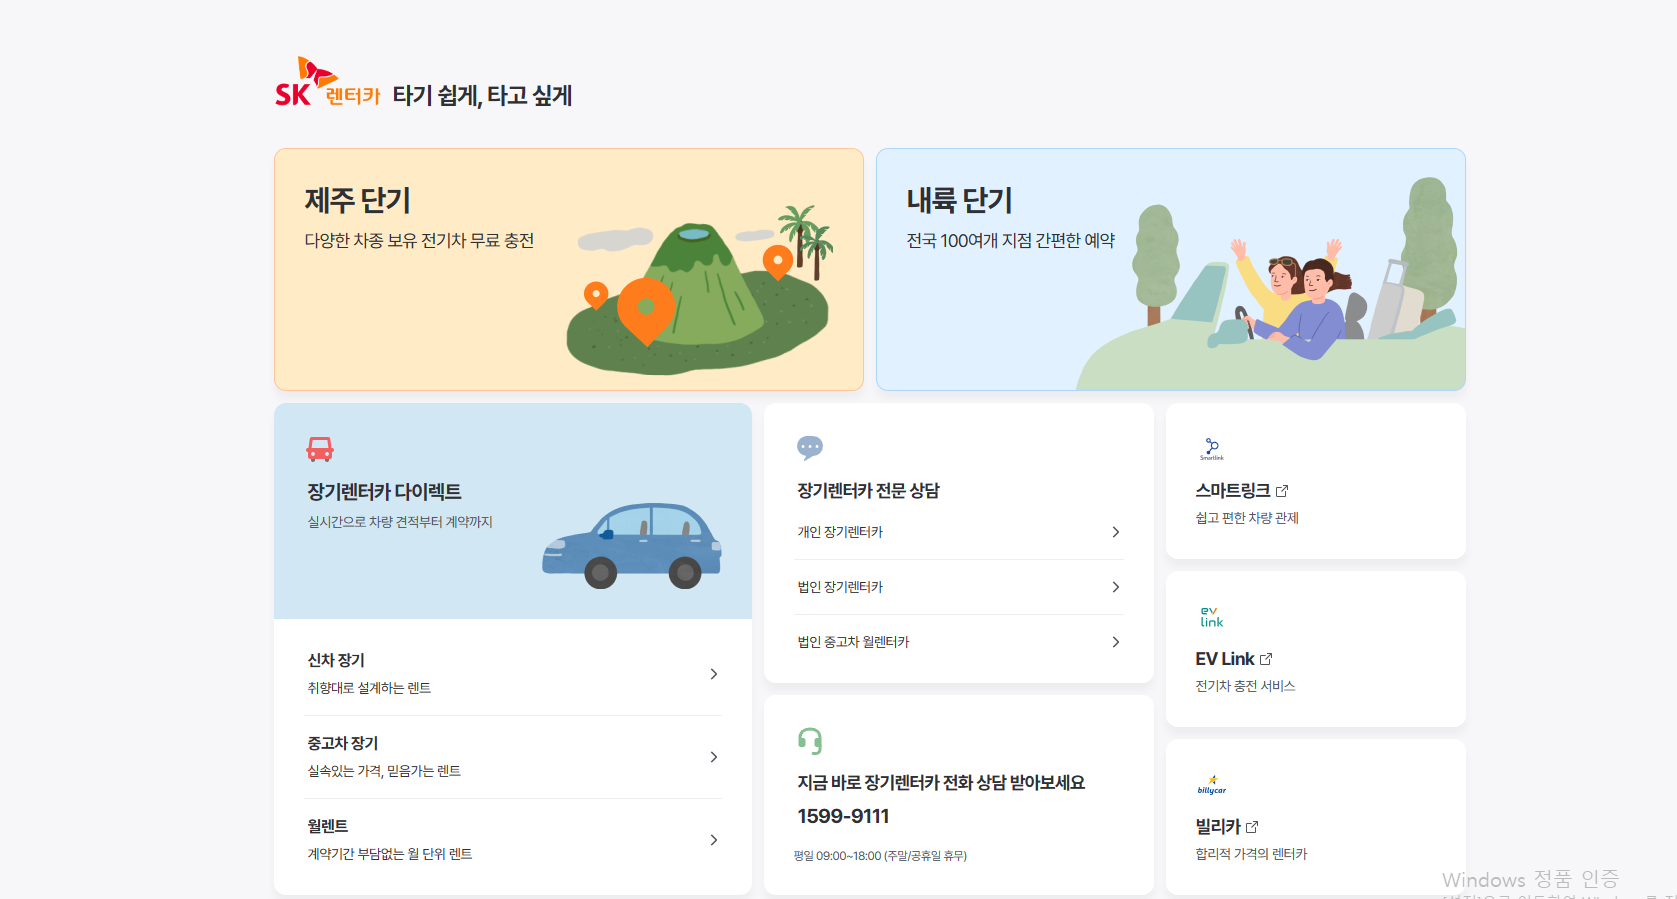The height and width of the screenshot is (899, 1677).
Task: Click the ev link logo icon
Action: click(x=1212, y=617)
